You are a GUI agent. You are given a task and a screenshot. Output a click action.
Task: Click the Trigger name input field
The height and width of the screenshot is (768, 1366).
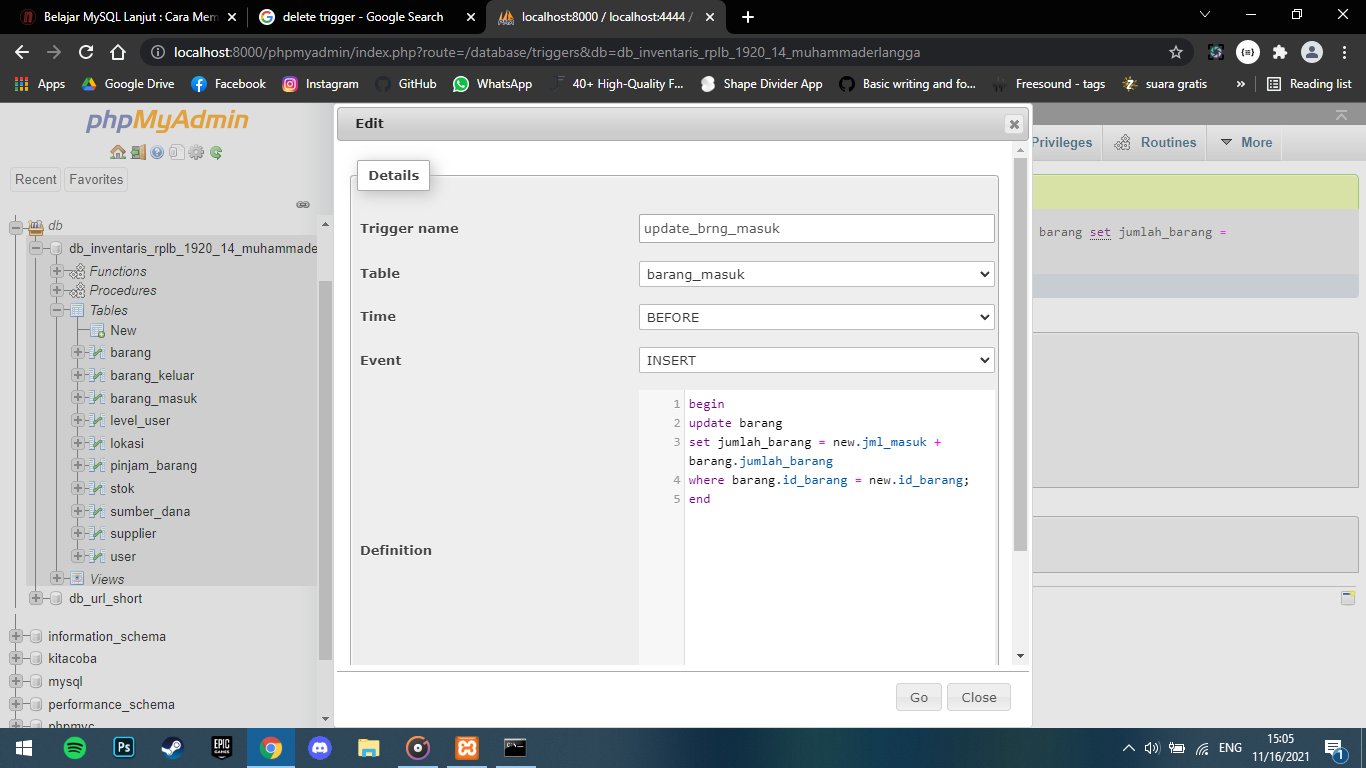816,228
